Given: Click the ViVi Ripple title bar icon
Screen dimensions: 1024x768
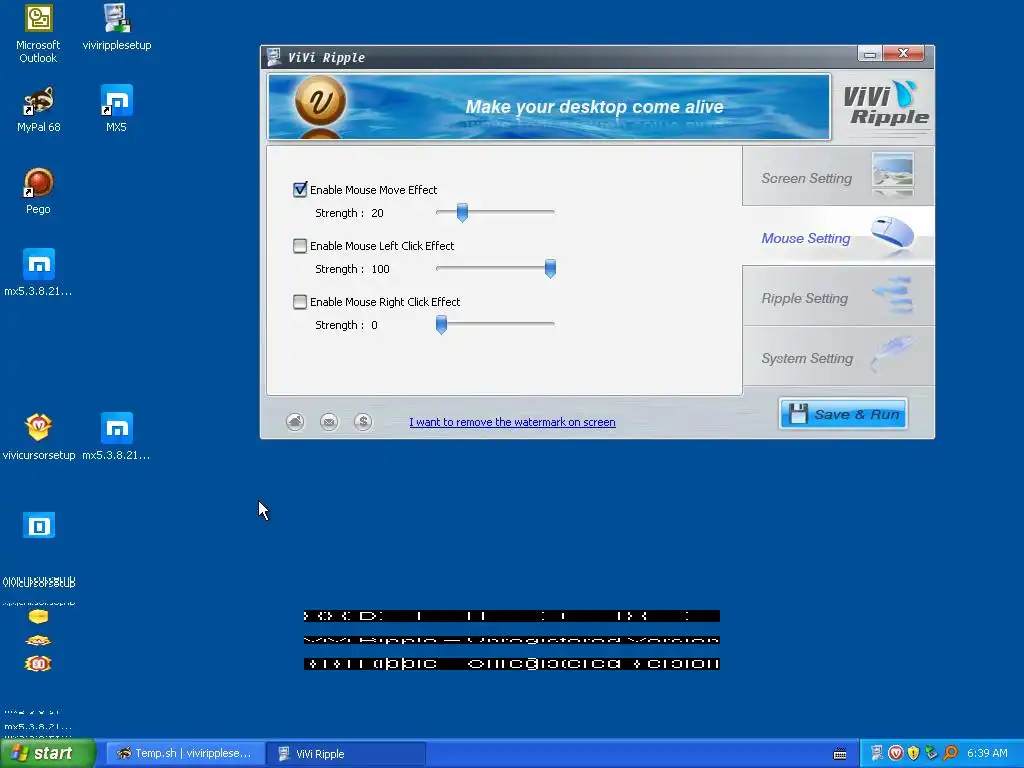Looking at the screenshot, I should [x=274, y=57].
